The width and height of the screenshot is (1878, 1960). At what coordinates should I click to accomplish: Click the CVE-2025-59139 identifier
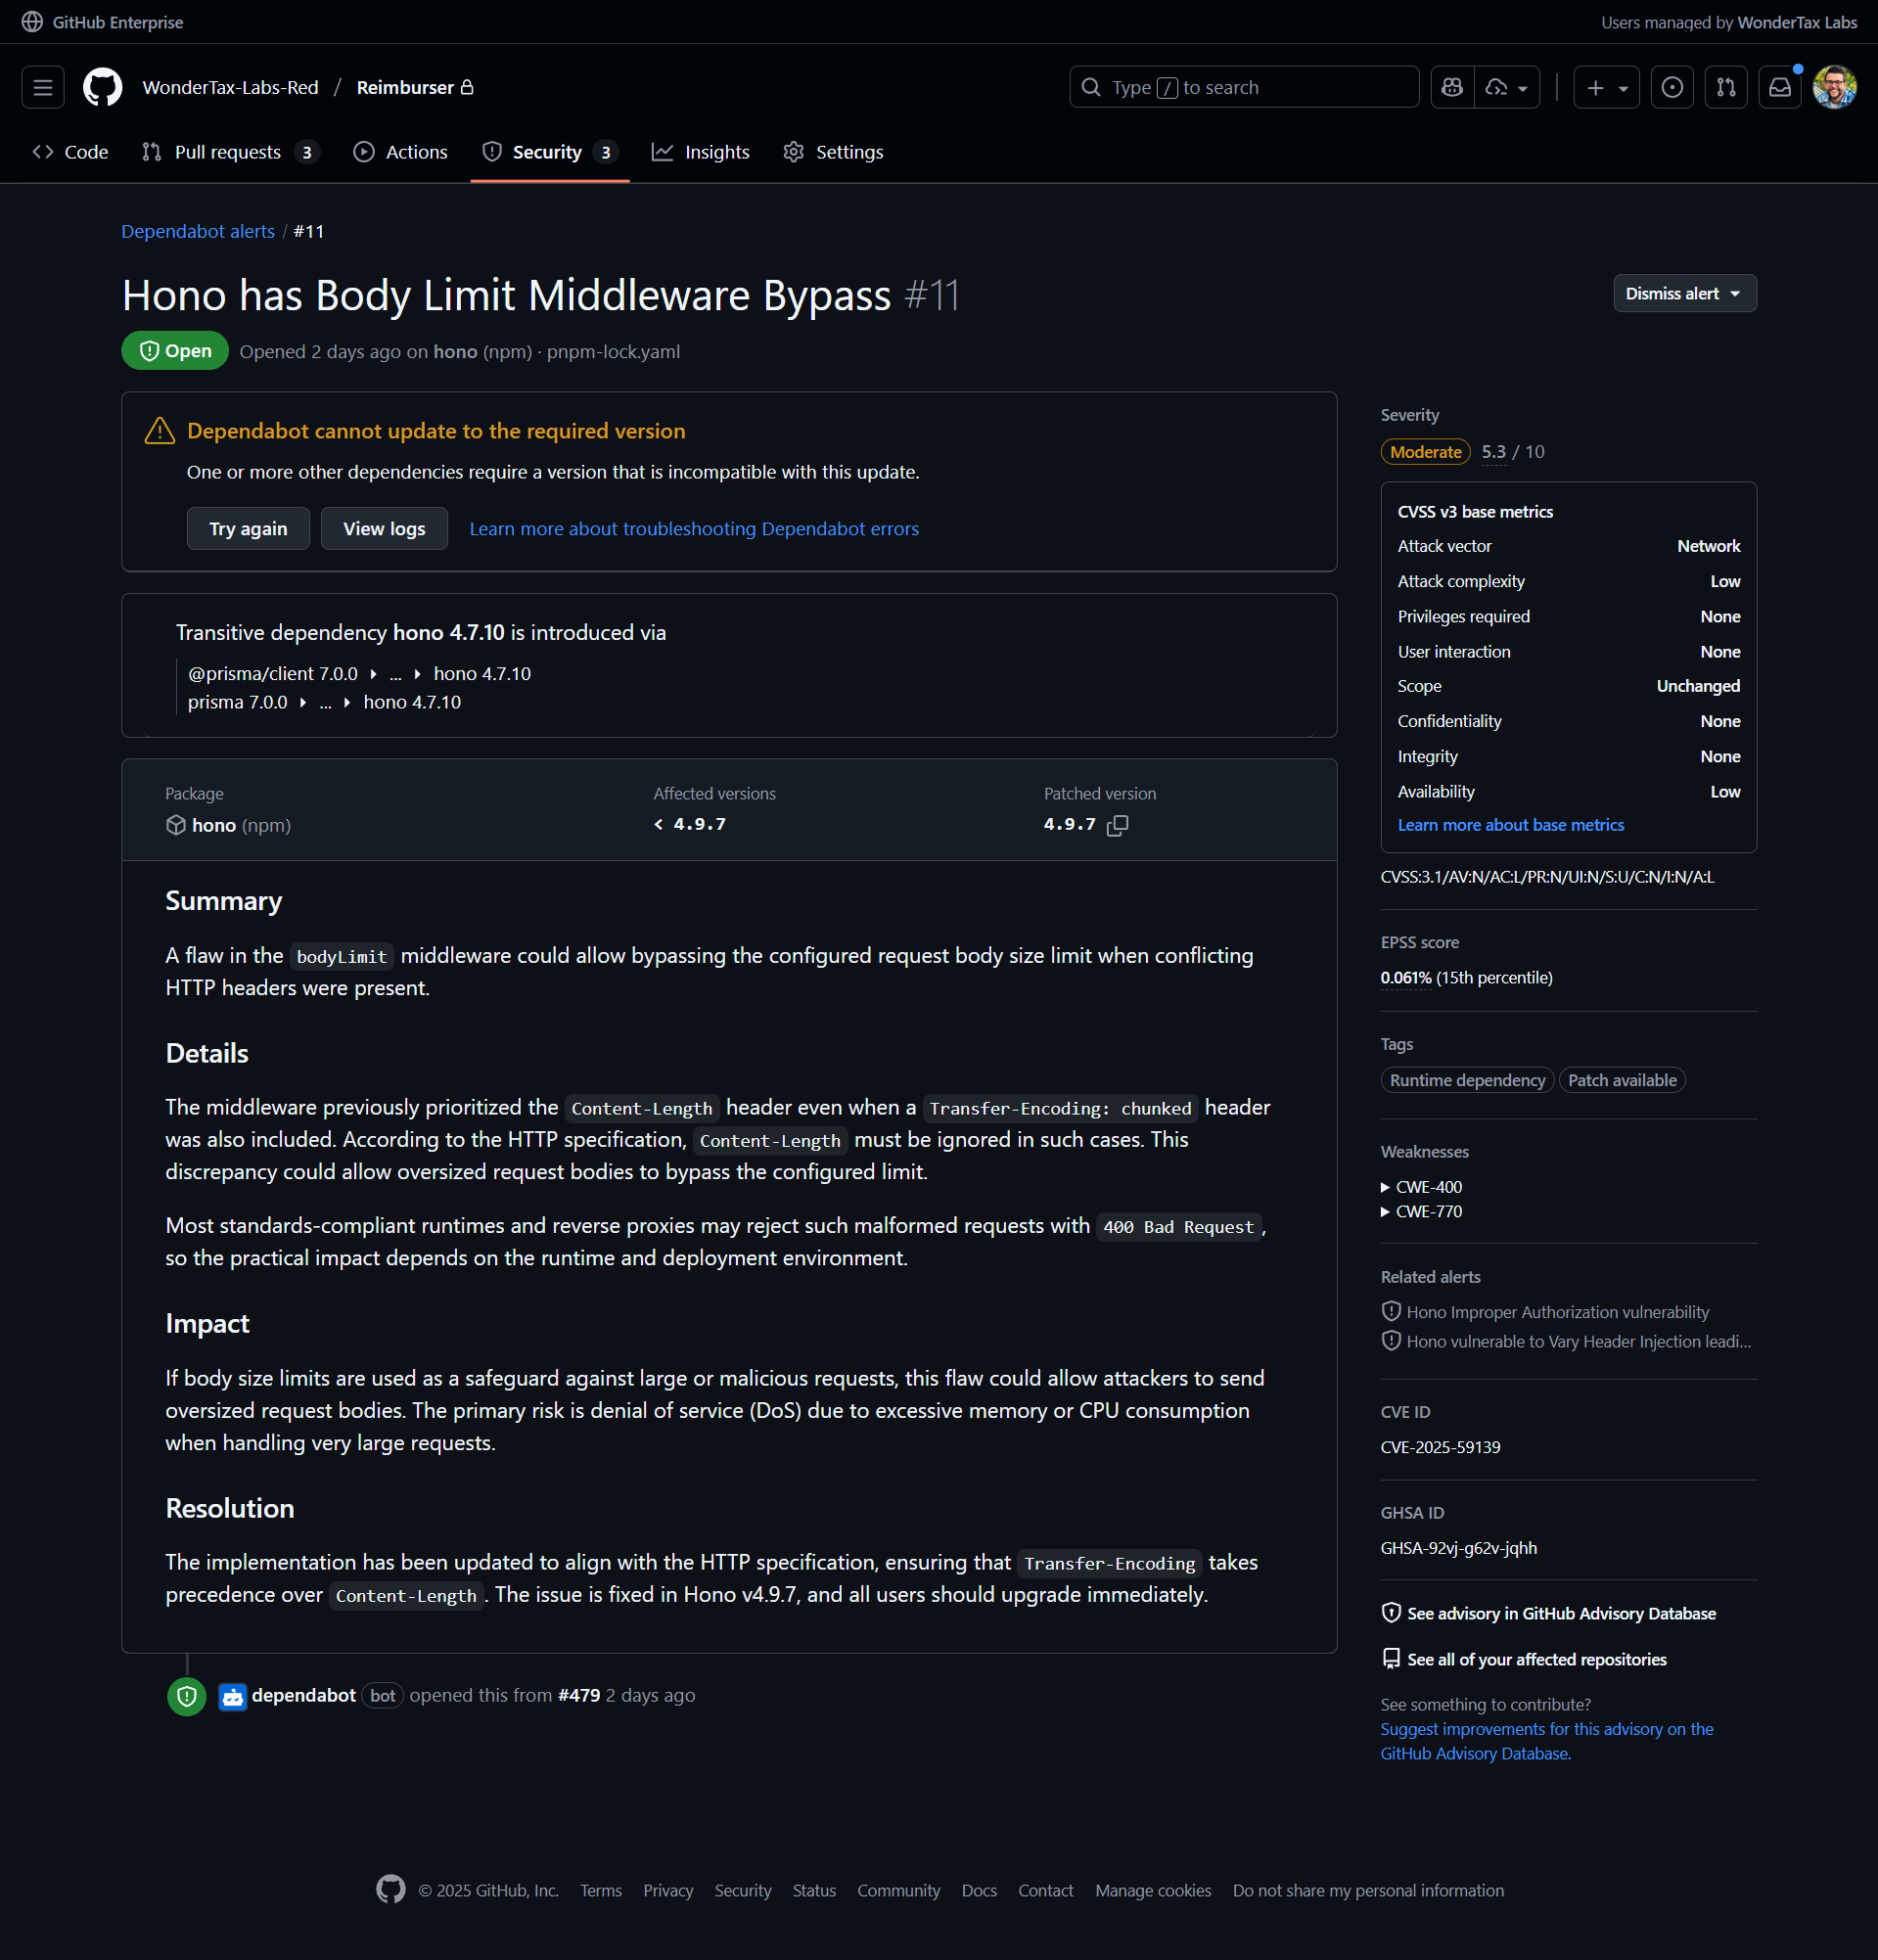coord(1440,1447)
